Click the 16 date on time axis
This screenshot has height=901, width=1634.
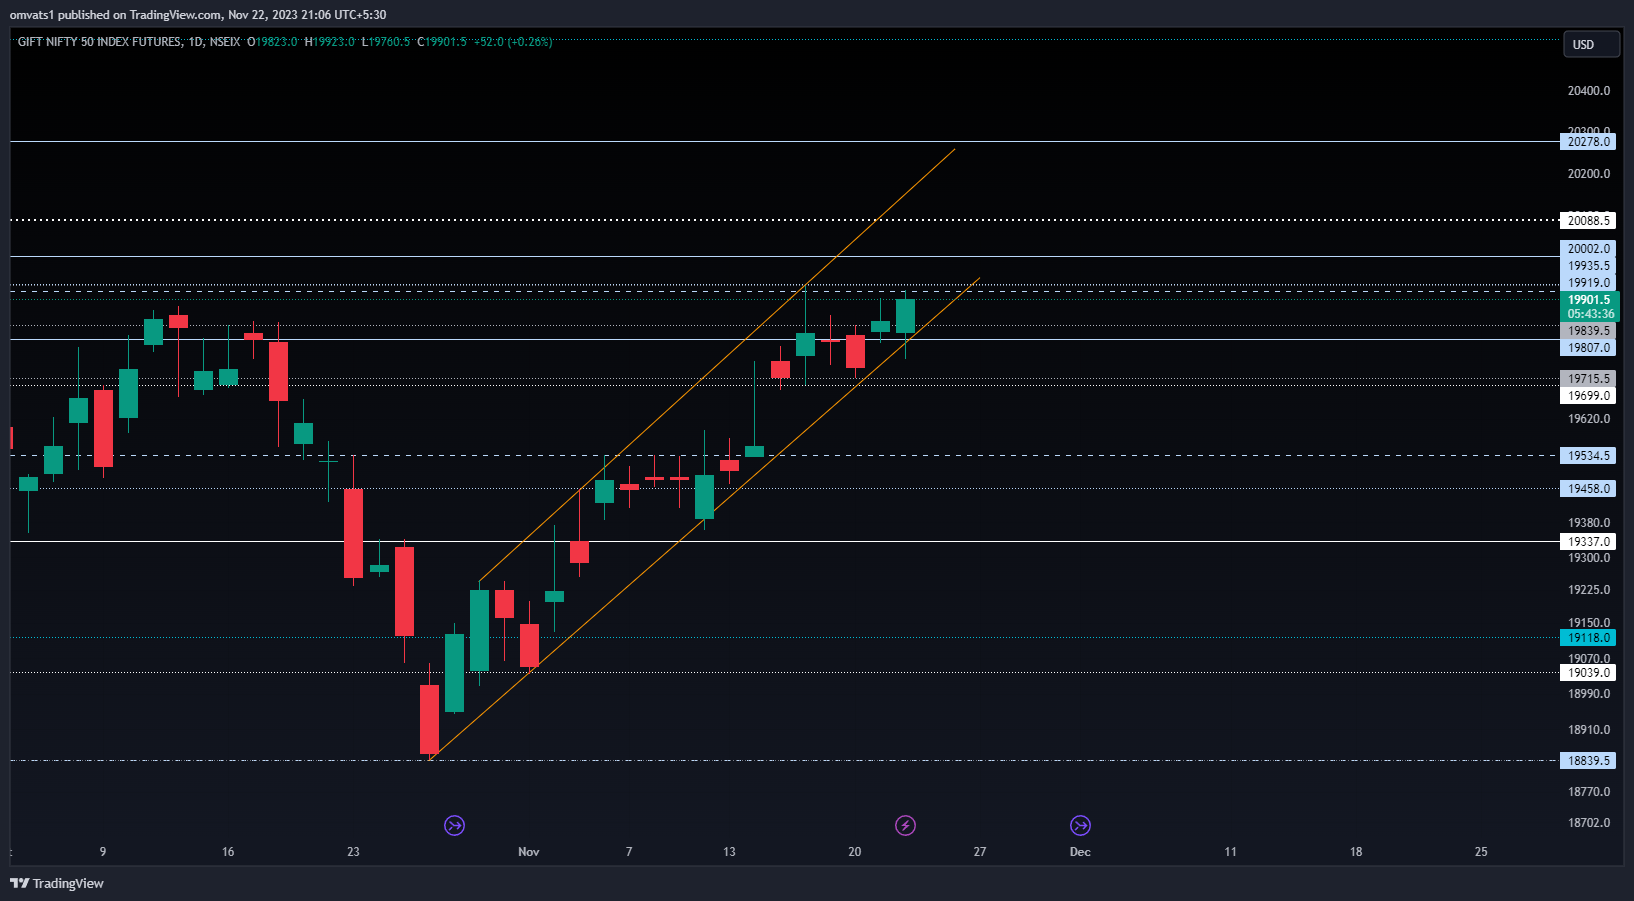228,852
